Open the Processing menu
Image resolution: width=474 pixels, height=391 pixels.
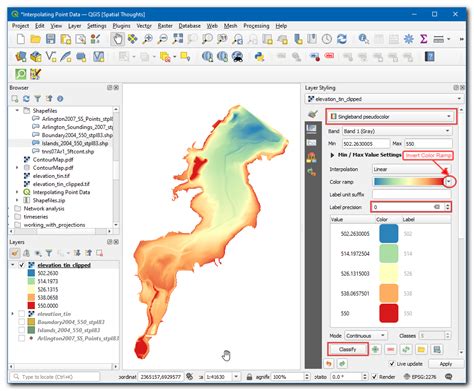[256, 26]
